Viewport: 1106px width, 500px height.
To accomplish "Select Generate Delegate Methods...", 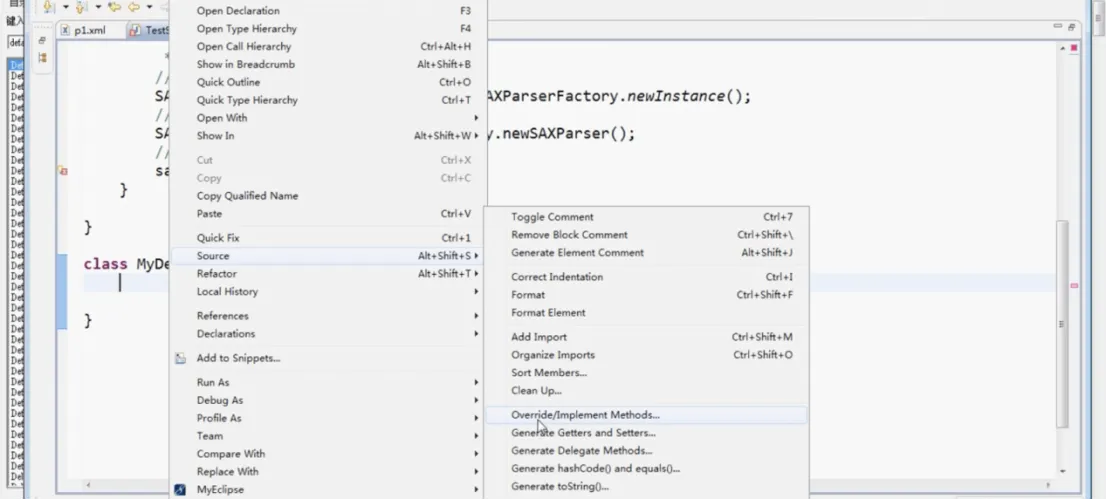I will [x=646, y=451].
